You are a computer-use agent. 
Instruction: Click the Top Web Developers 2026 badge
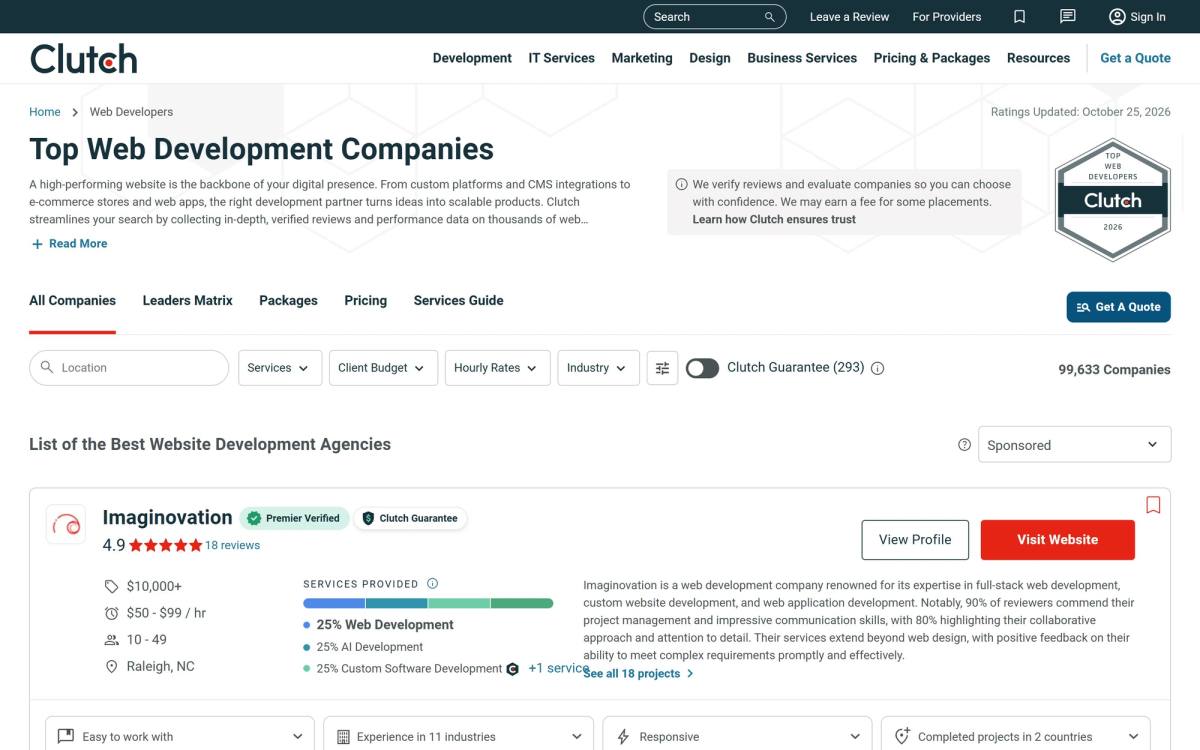click(1112, 200)
